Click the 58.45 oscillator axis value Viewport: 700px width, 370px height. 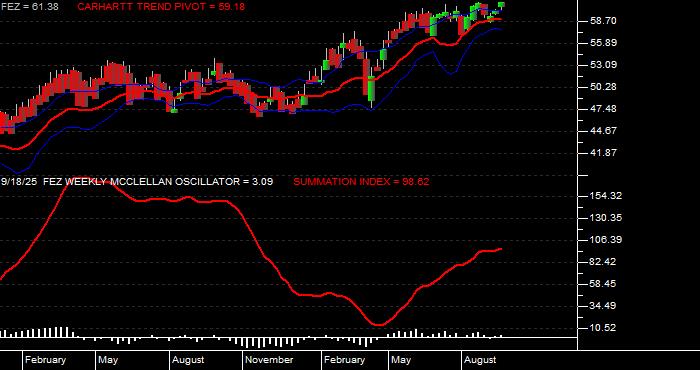click(x=604, y=284)
